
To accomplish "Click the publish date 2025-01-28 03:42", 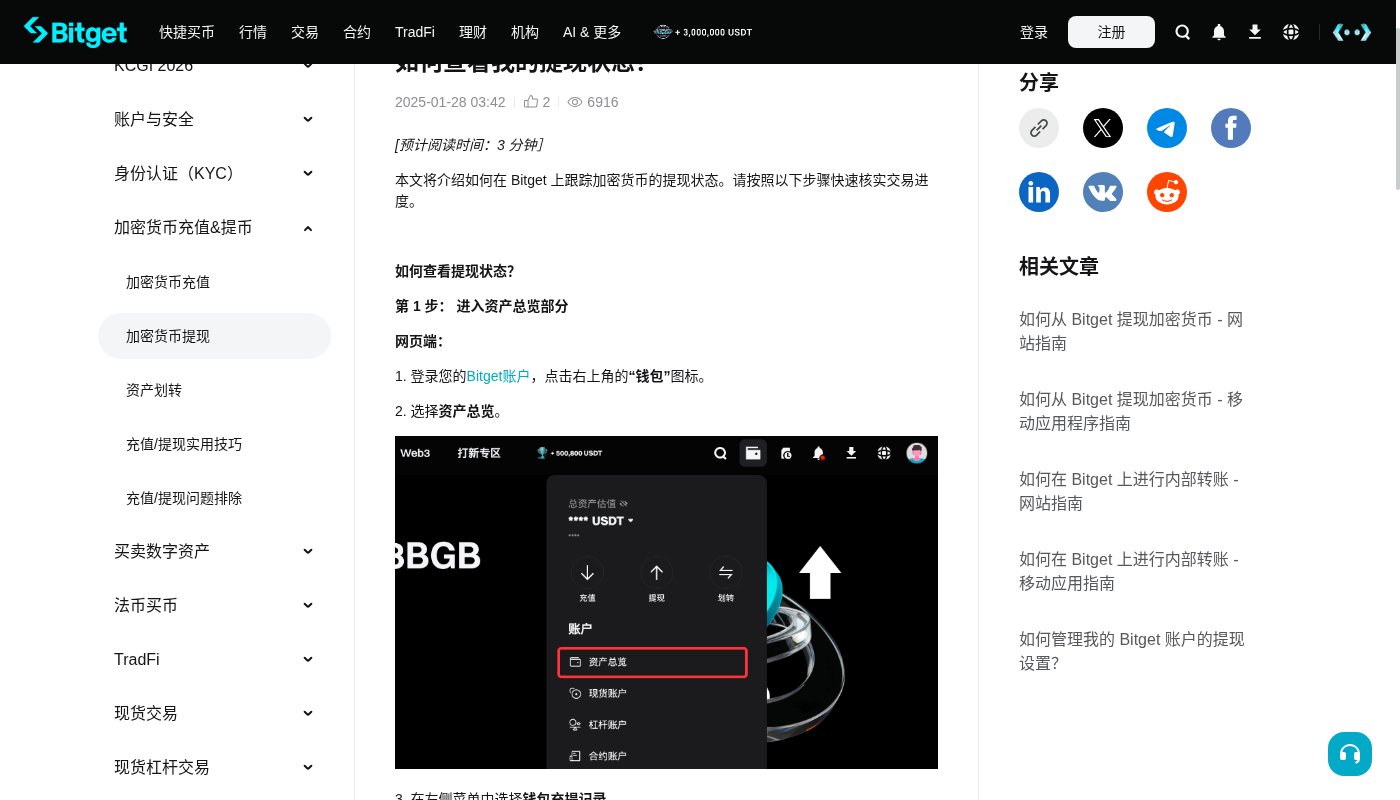I will 450,102.
